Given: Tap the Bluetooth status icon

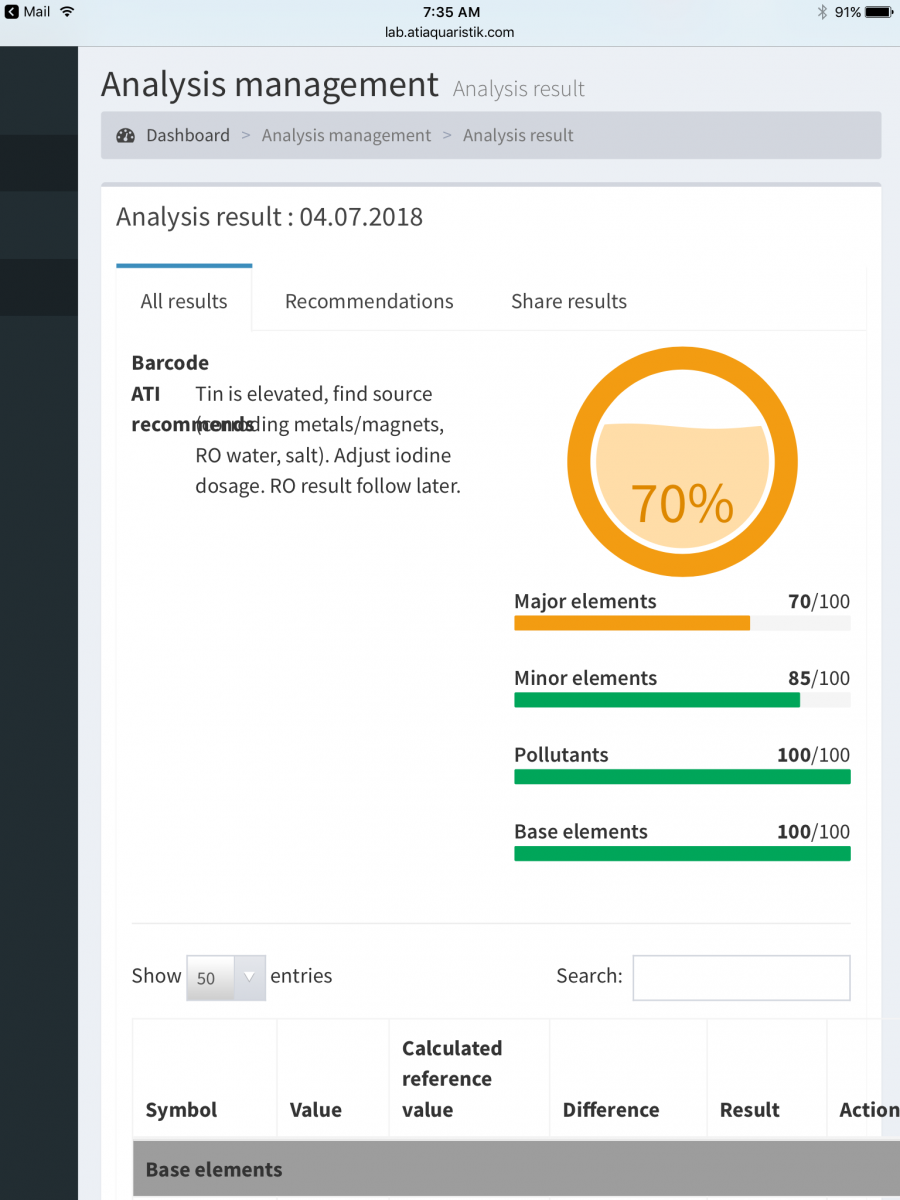Looking at the screenshot, I should pyautogui.click(x=822, y=12).
